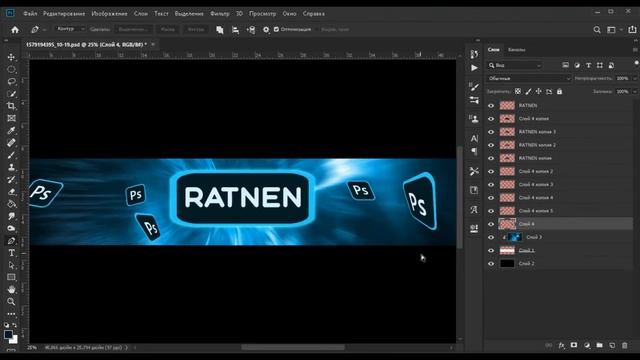The image size is (640, 360).
Task: Hide the RATNEN top layer
Action: pos(491,105)
